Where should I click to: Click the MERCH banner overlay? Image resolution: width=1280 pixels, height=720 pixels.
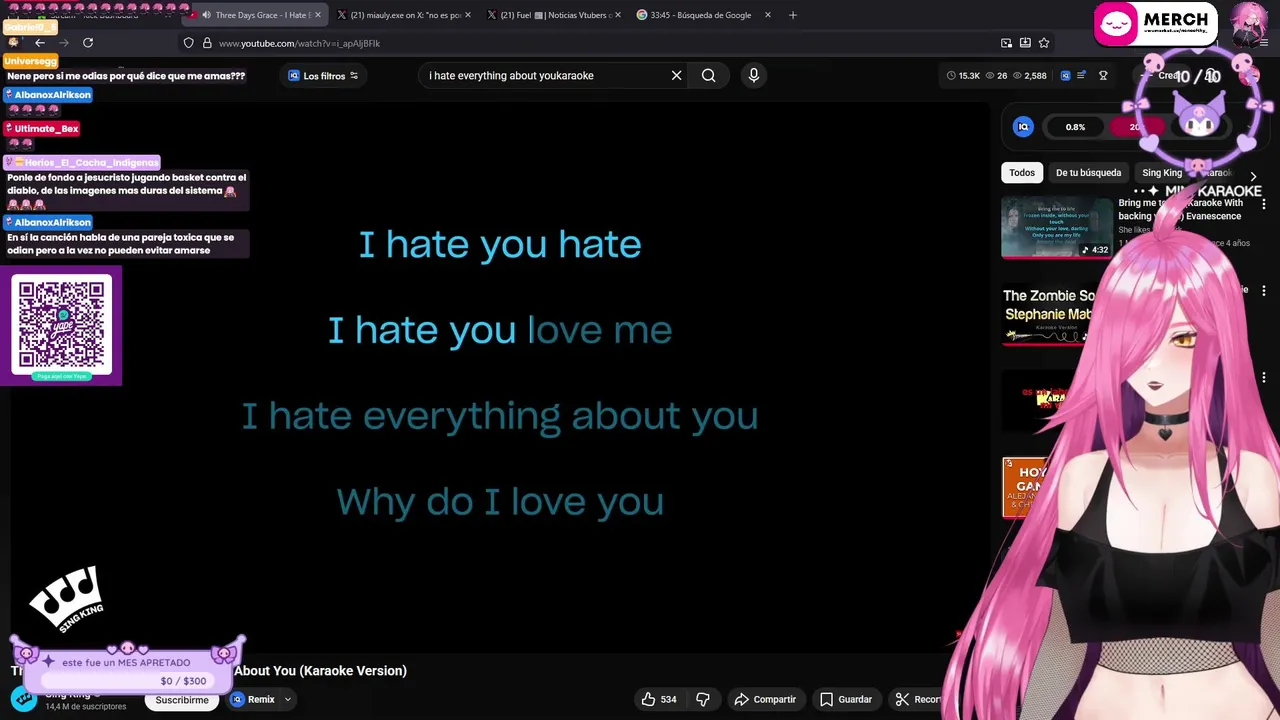tap(1155, 23)
